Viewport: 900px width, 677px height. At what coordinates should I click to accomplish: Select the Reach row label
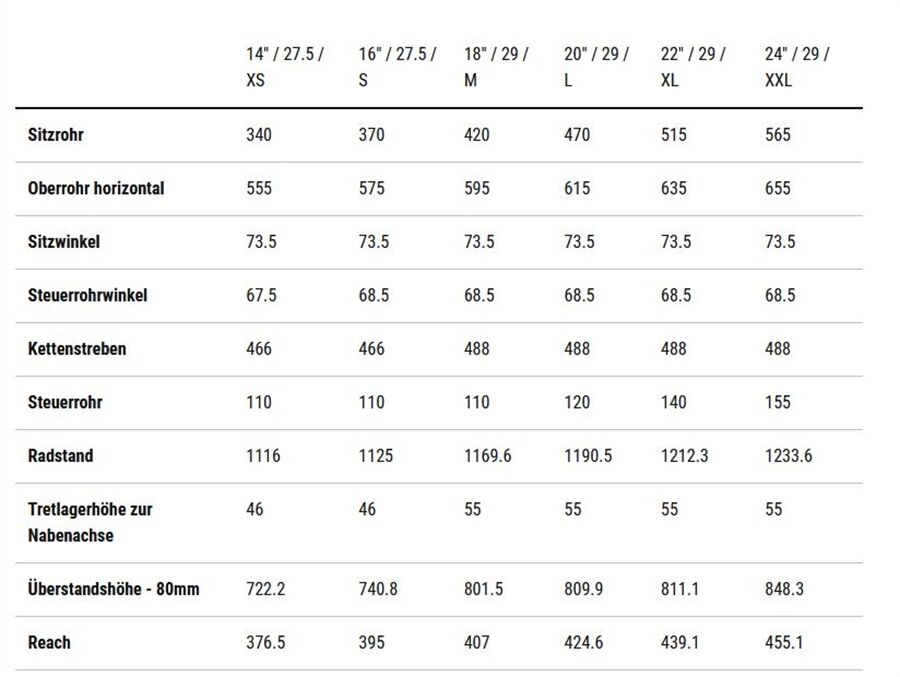click(x=49, y=643)
